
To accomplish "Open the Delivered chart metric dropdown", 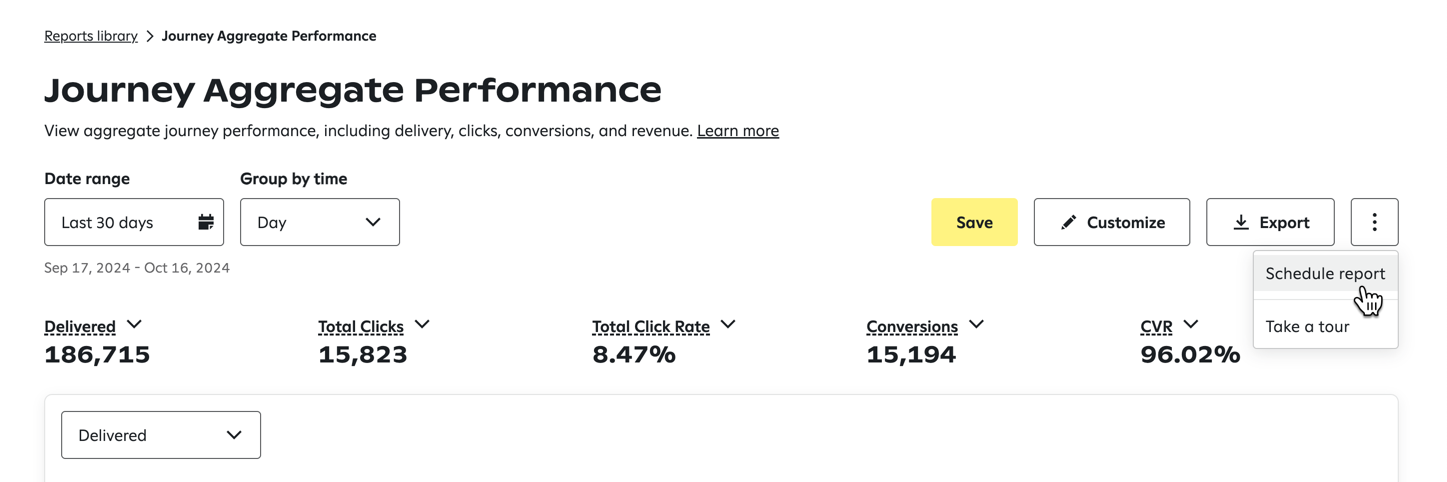I will pos(161,435).
